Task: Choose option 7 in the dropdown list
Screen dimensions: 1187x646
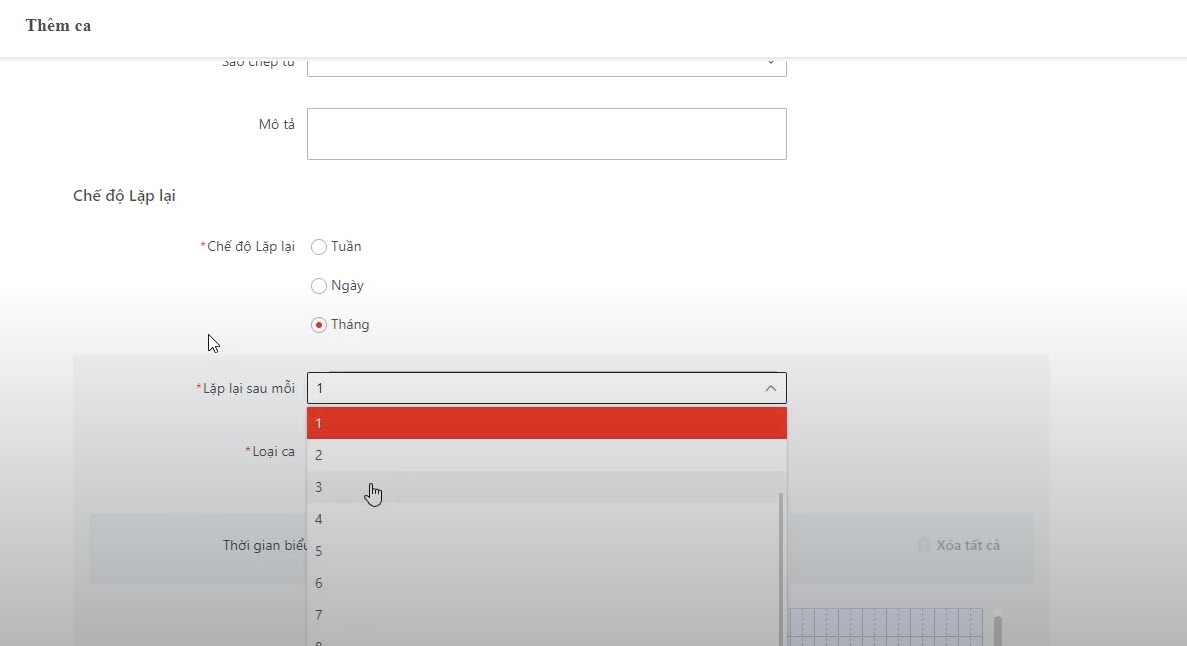Action: point(546,615)
